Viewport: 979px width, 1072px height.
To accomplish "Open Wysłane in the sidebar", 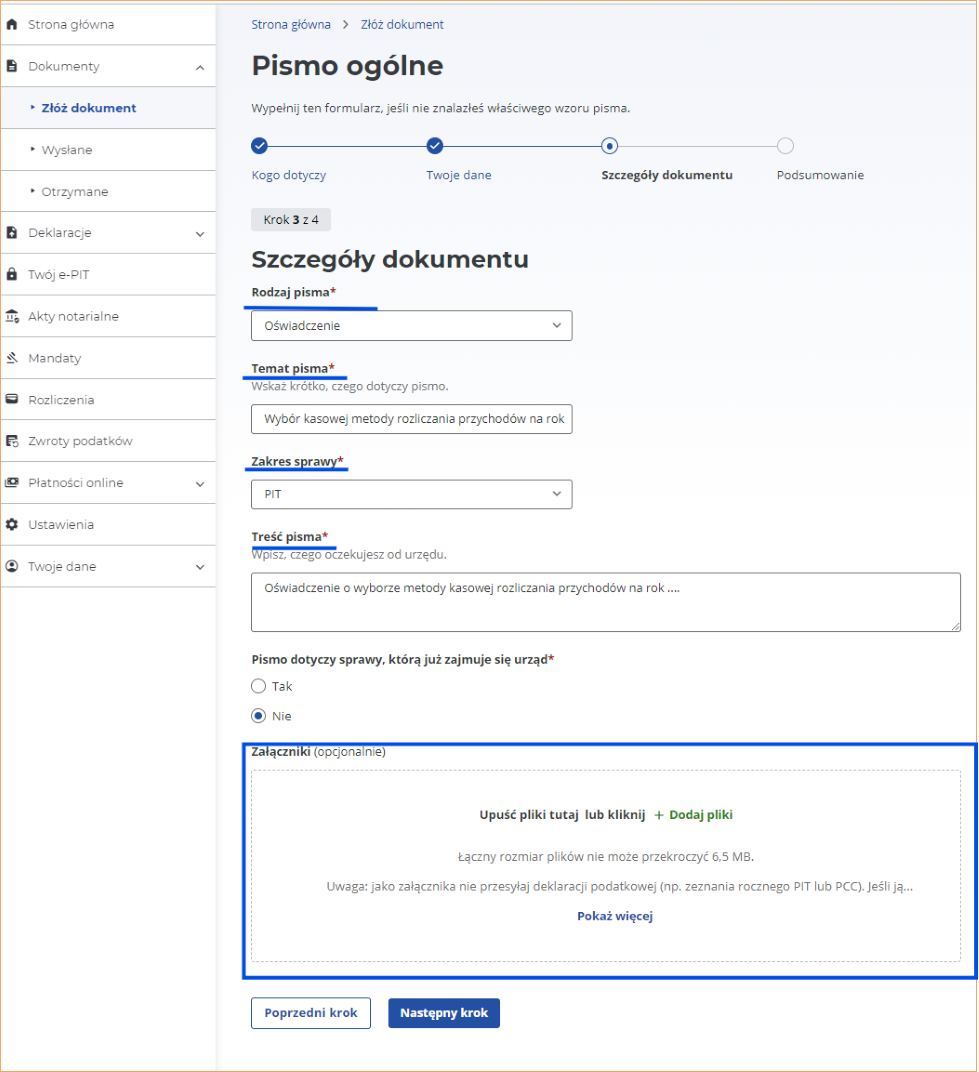I will coord(67,150).
